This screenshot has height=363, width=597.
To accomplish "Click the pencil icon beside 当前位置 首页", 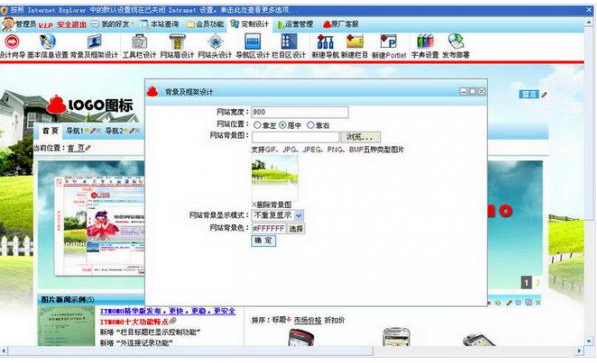I will (x=88, y=148).
